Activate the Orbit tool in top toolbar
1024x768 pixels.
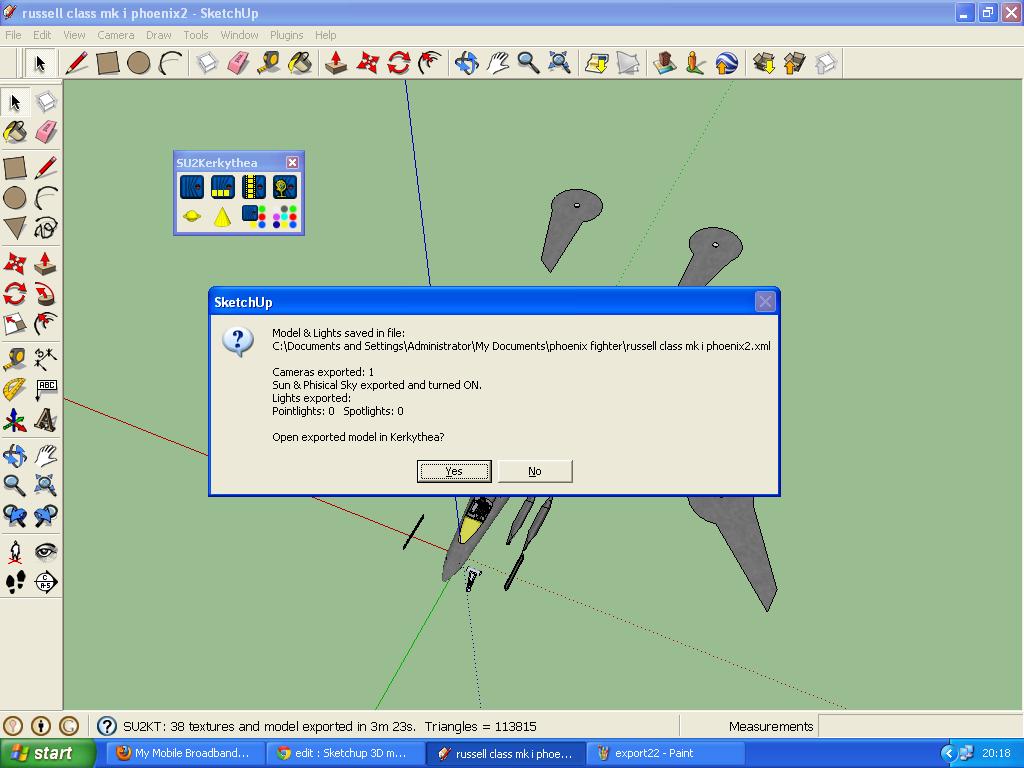[x=466, y=63]
